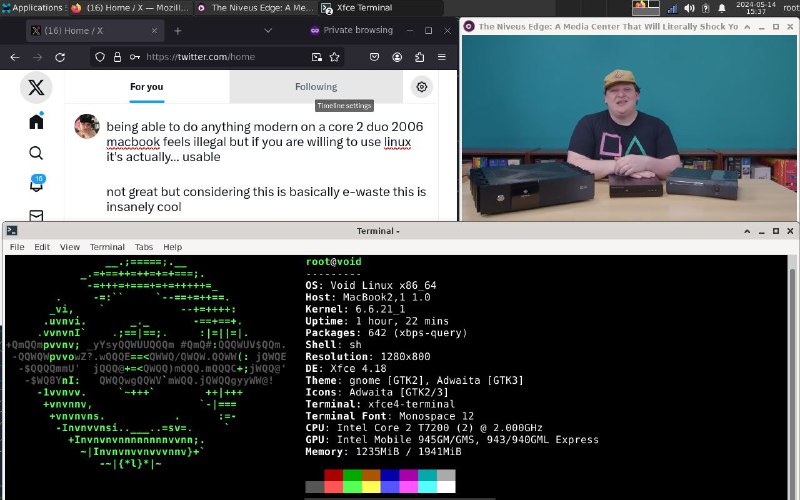
Task: Select the '(16) Home / X' browser tab
Action: tap(95, 31)
